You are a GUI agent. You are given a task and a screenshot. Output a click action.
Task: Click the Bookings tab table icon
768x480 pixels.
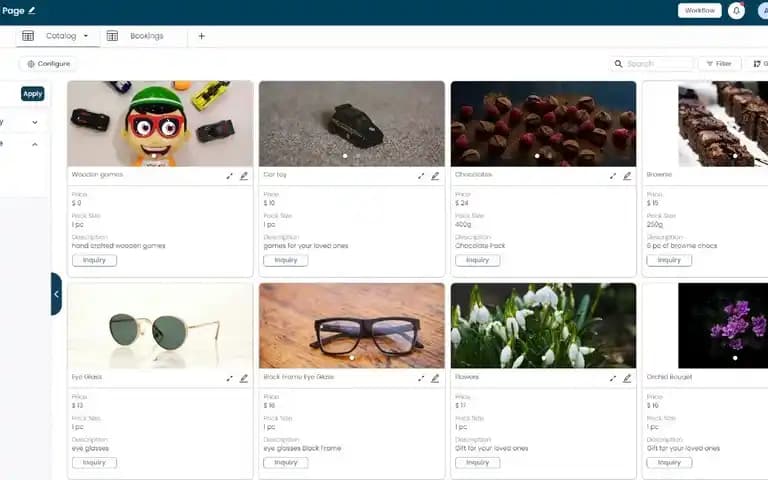click(x=112, y=36)
